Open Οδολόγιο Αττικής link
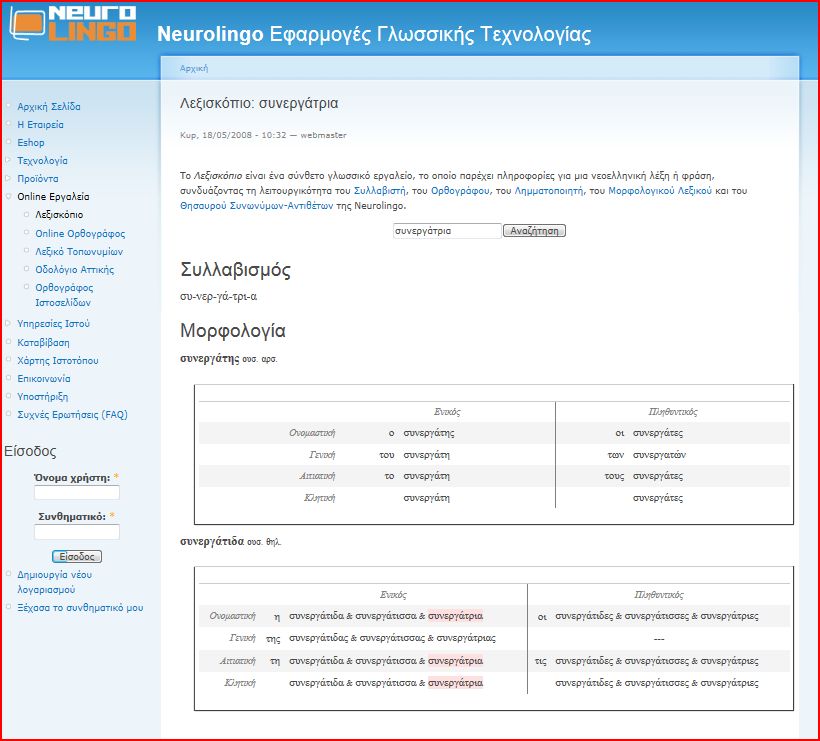The image size is (820, 741). 74,270
